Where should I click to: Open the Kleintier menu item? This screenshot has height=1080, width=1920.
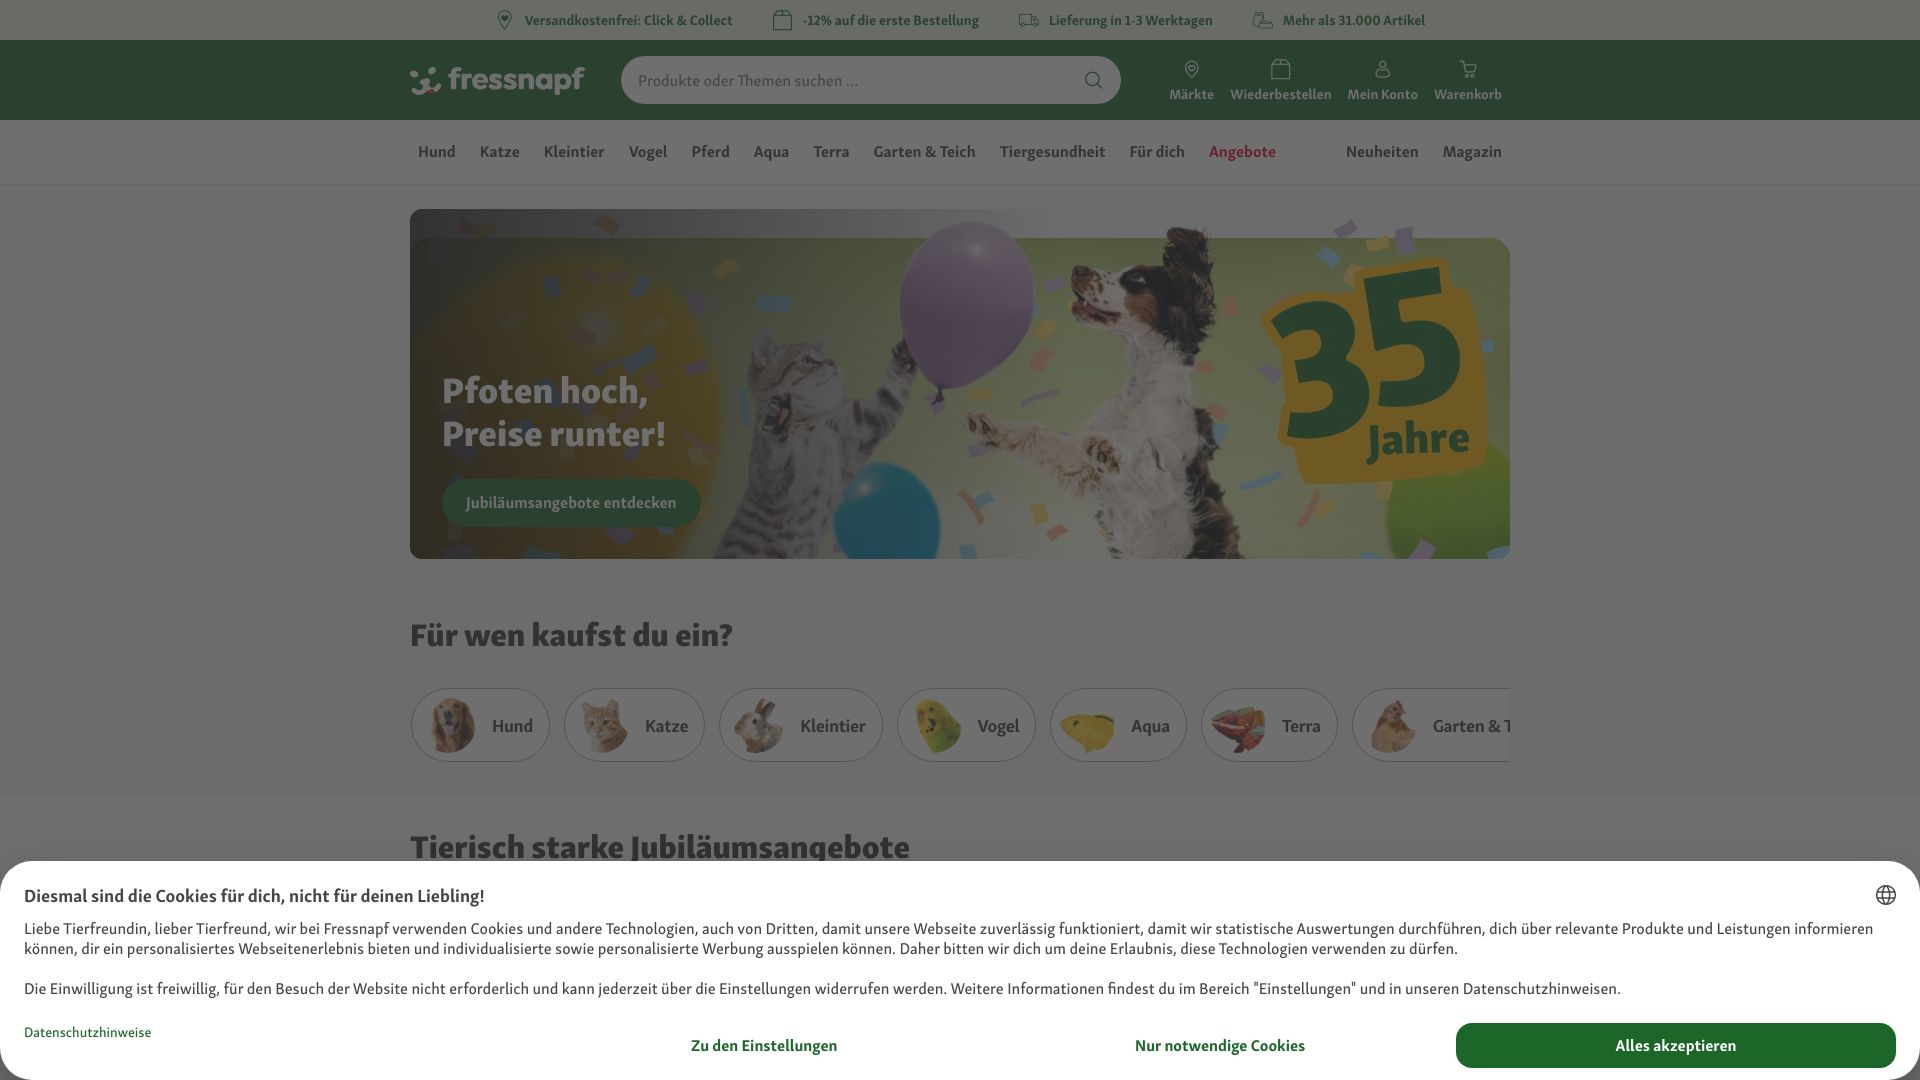click(x=574, y=152)
